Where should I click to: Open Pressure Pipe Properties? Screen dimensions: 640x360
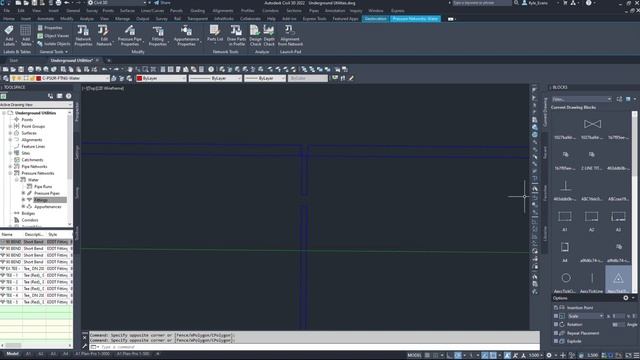[x=130, y=35]
